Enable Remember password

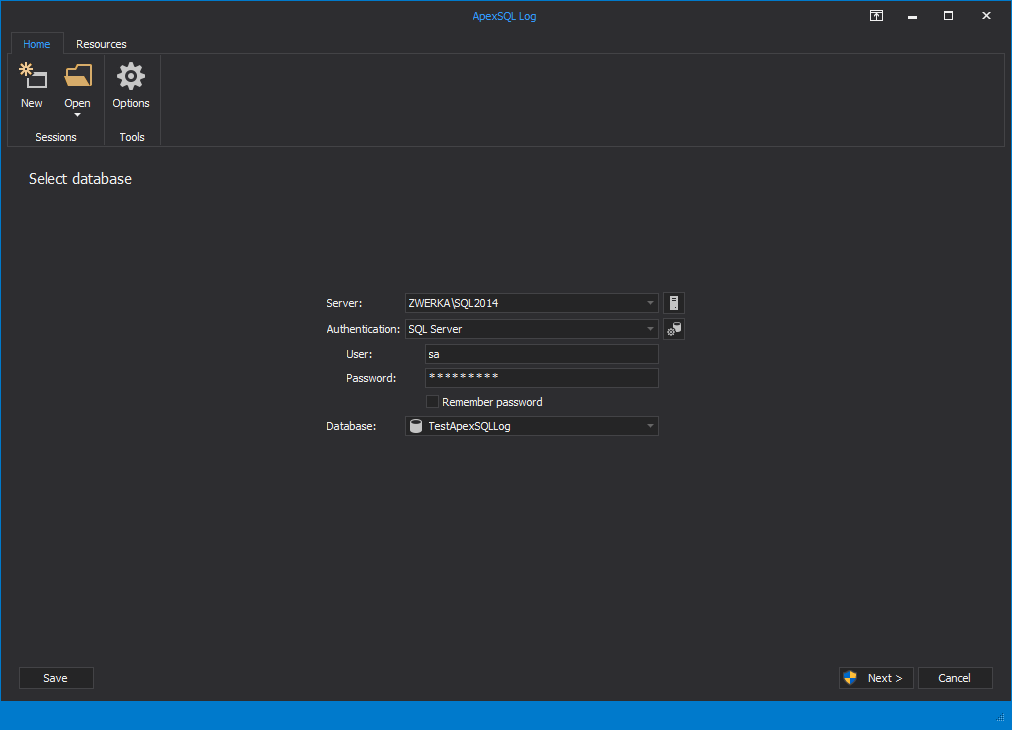tap(432, 401)
